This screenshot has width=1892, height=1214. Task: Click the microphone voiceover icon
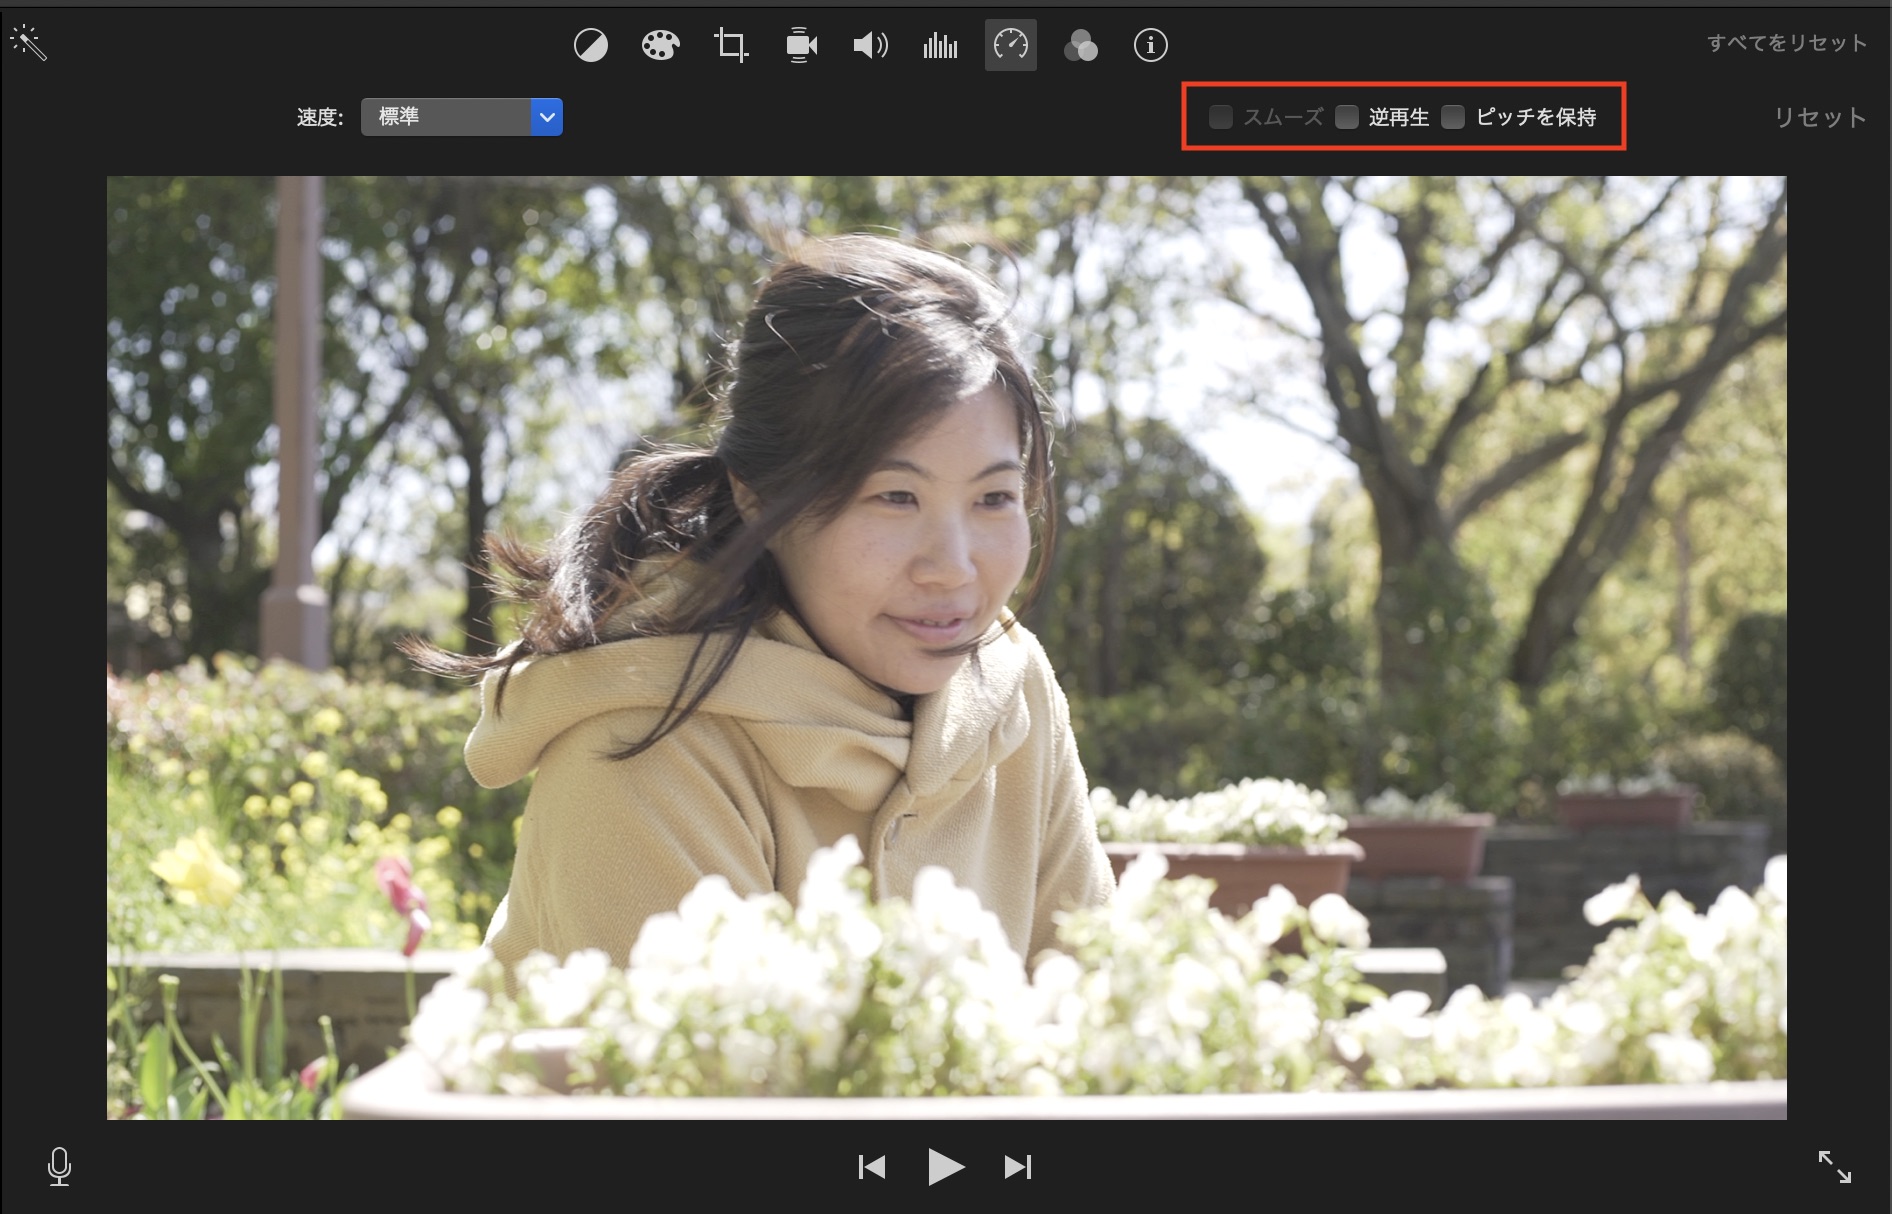pyautogui.click(x=59, y=1166)
